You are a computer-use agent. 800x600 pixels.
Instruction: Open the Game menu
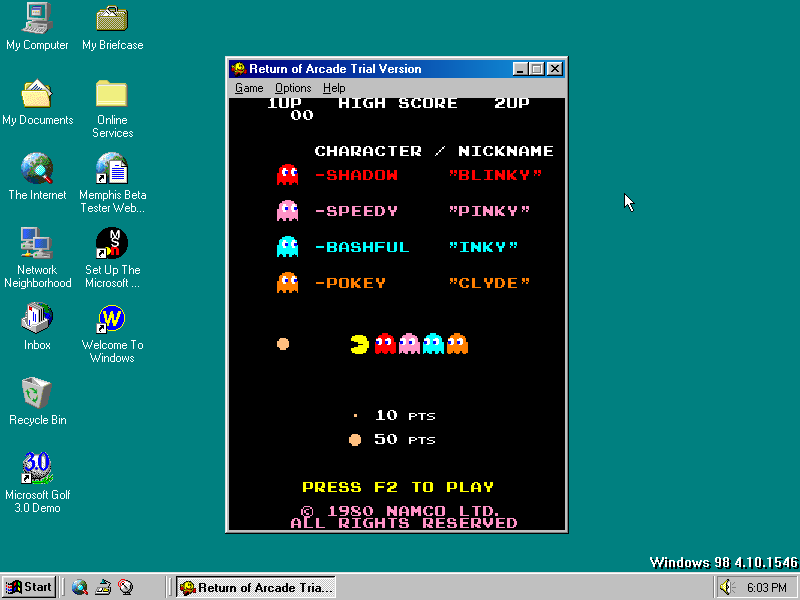tap(249, 88)
